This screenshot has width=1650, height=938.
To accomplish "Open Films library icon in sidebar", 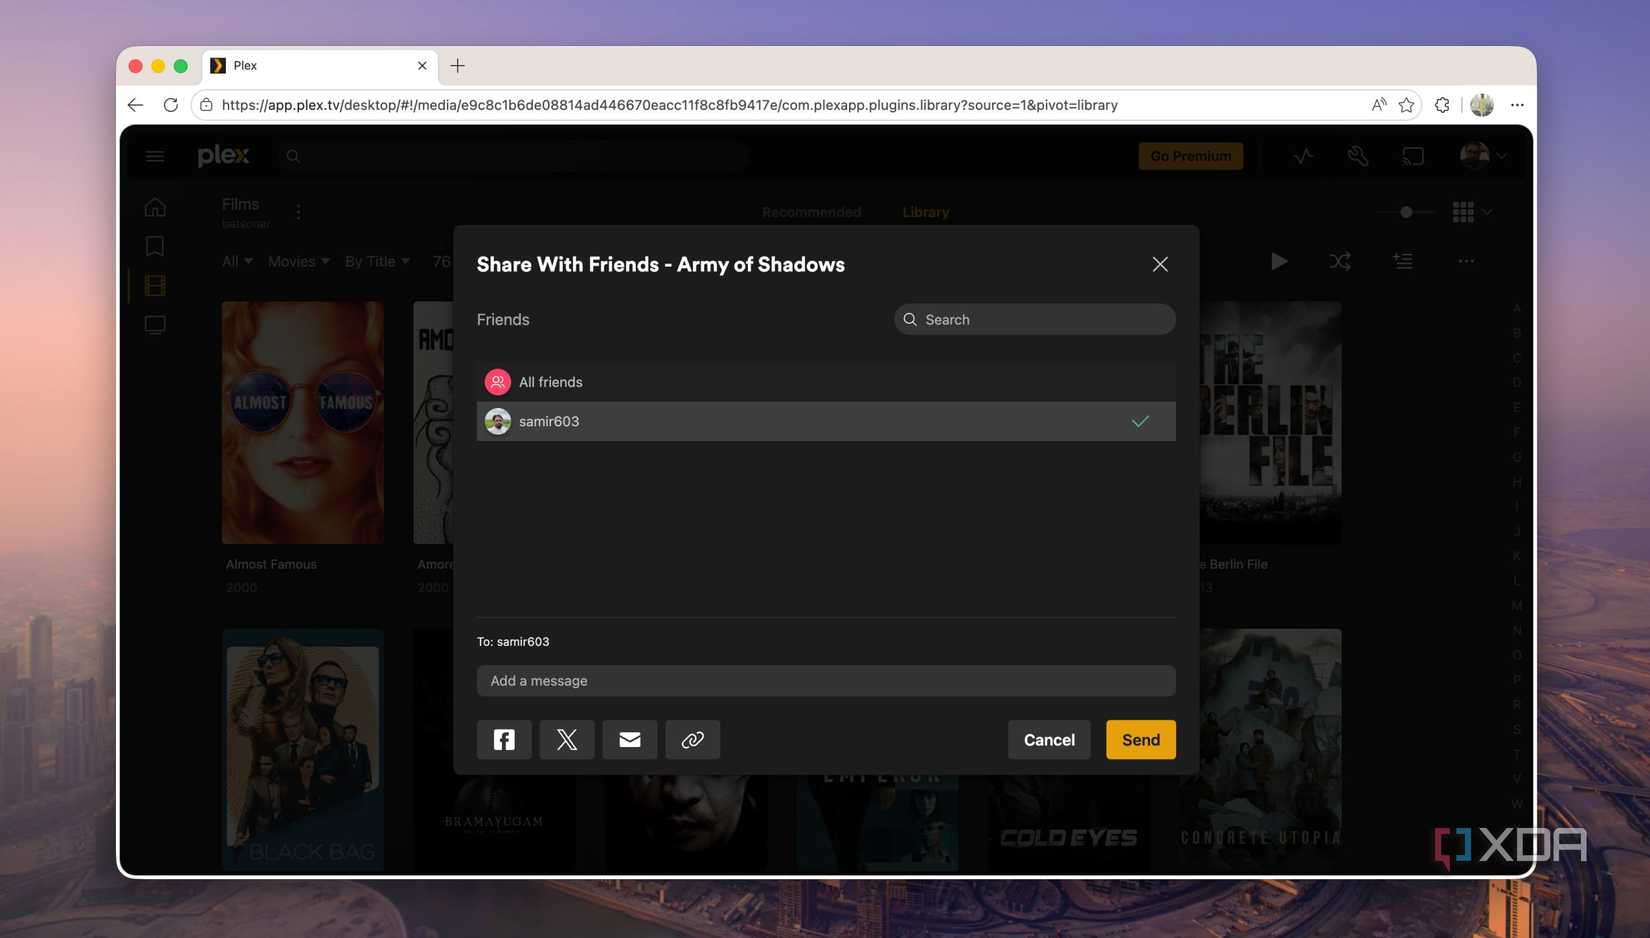I will click(x=155, y=285).
